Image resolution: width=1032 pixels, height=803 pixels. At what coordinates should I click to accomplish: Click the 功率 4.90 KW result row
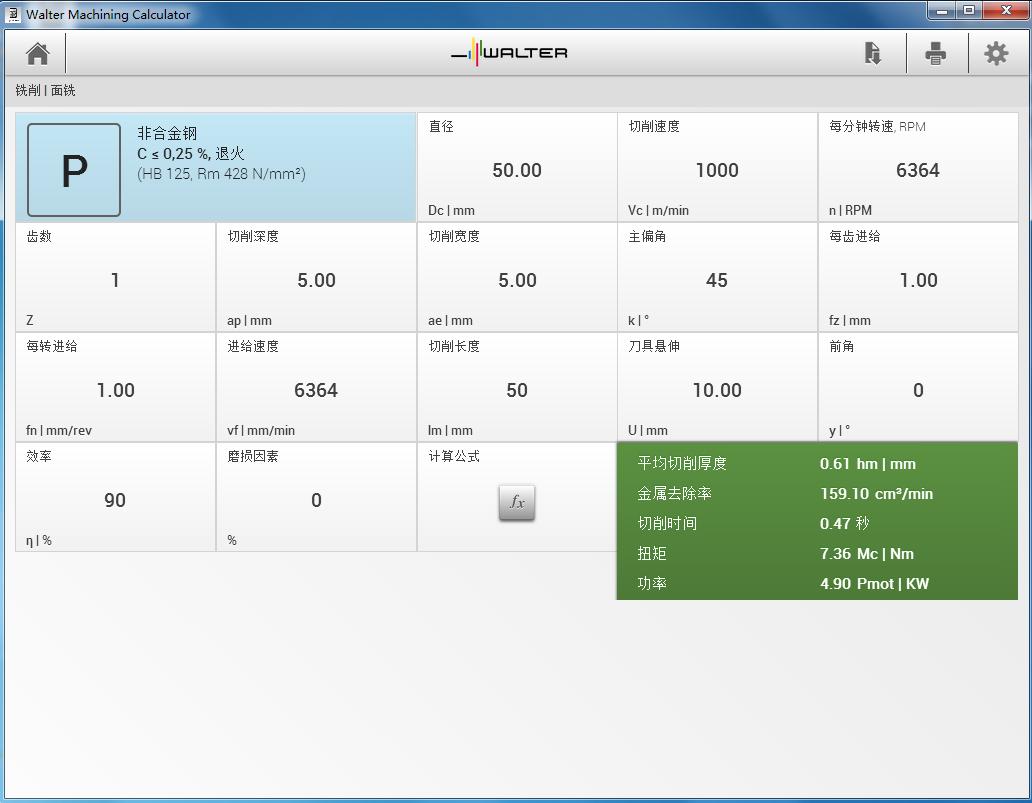tap(817, 583)
